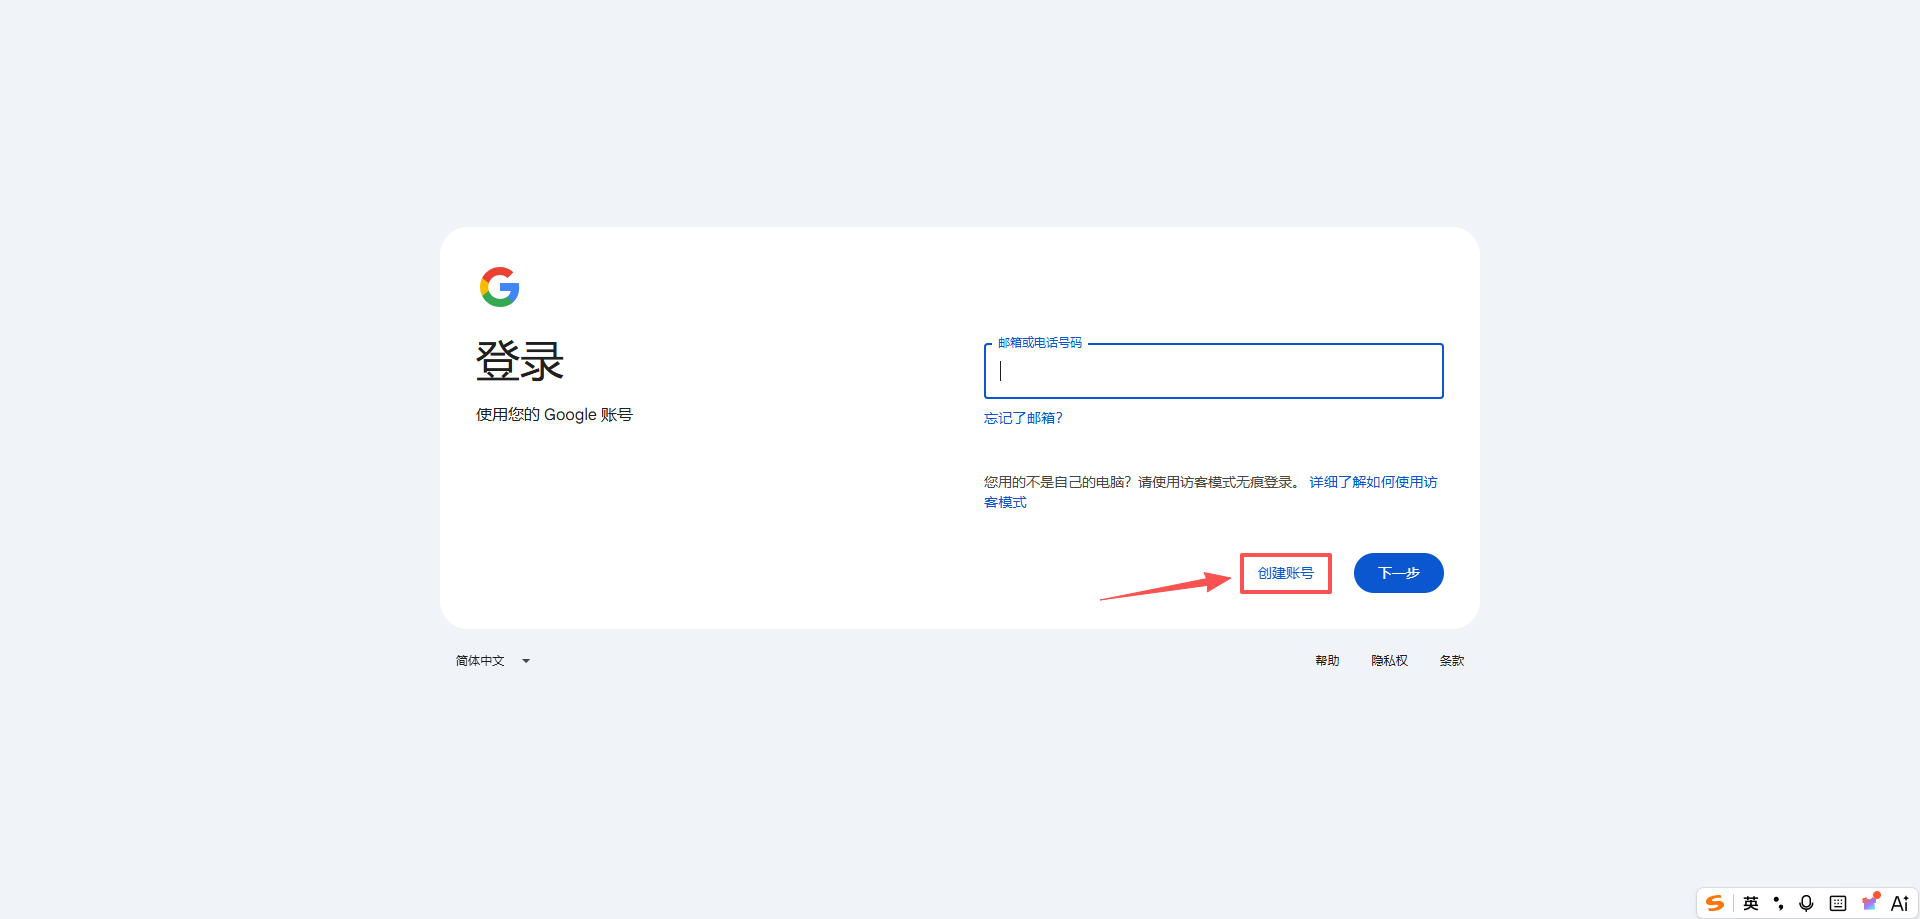Switch the 英 input language indicator
This screenshot has width=1920, height=919.
(x=1751, y=903)
